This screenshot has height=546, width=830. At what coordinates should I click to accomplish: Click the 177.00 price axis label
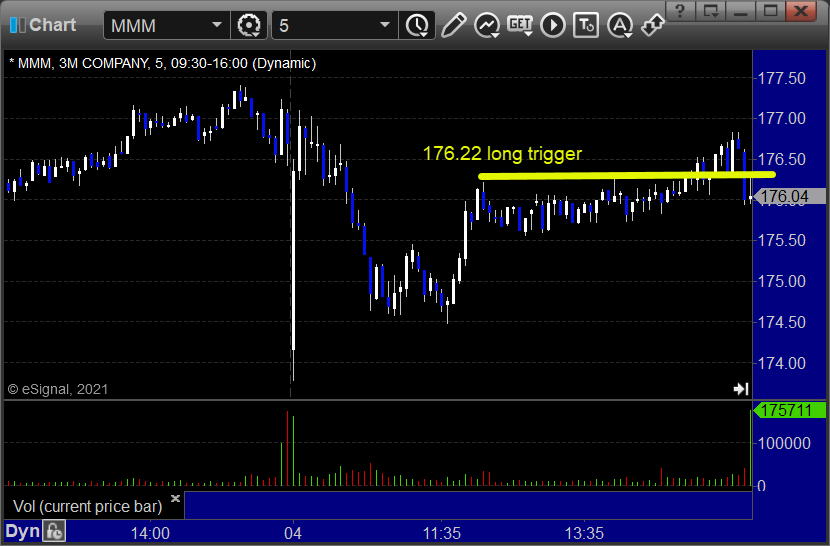pos(782,118)
